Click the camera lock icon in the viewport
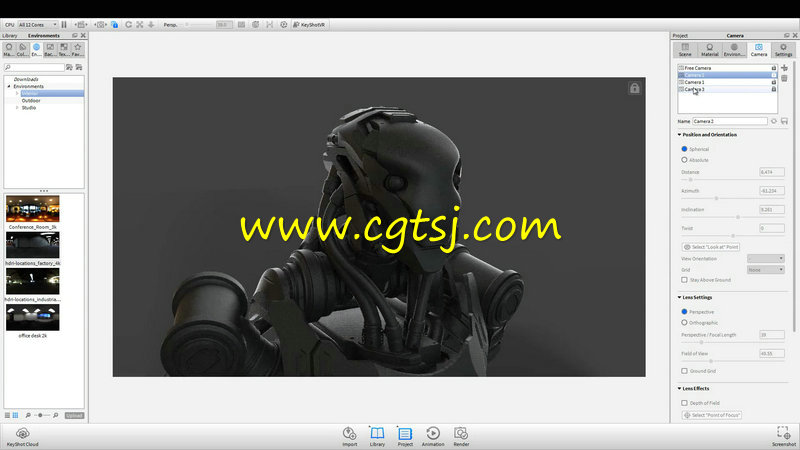 (x=634, y=88)
